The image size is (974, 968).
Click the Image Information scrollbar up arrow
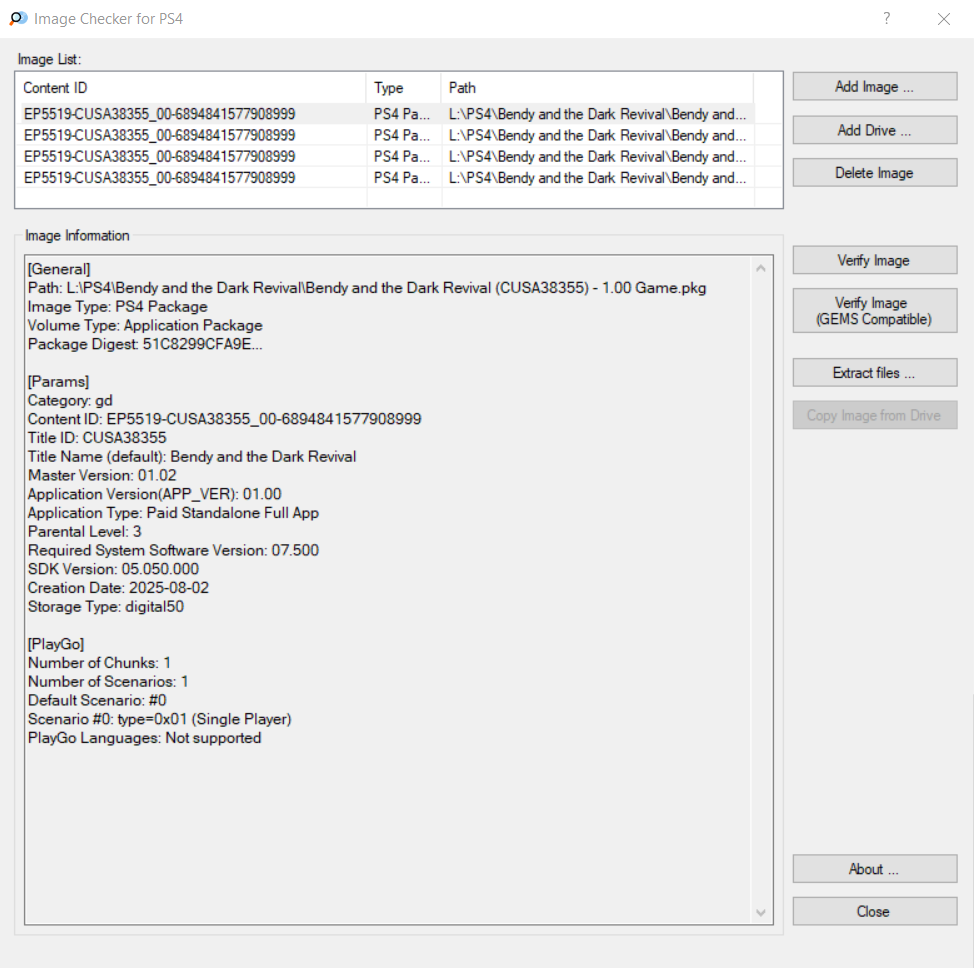[x=761, y=269]
